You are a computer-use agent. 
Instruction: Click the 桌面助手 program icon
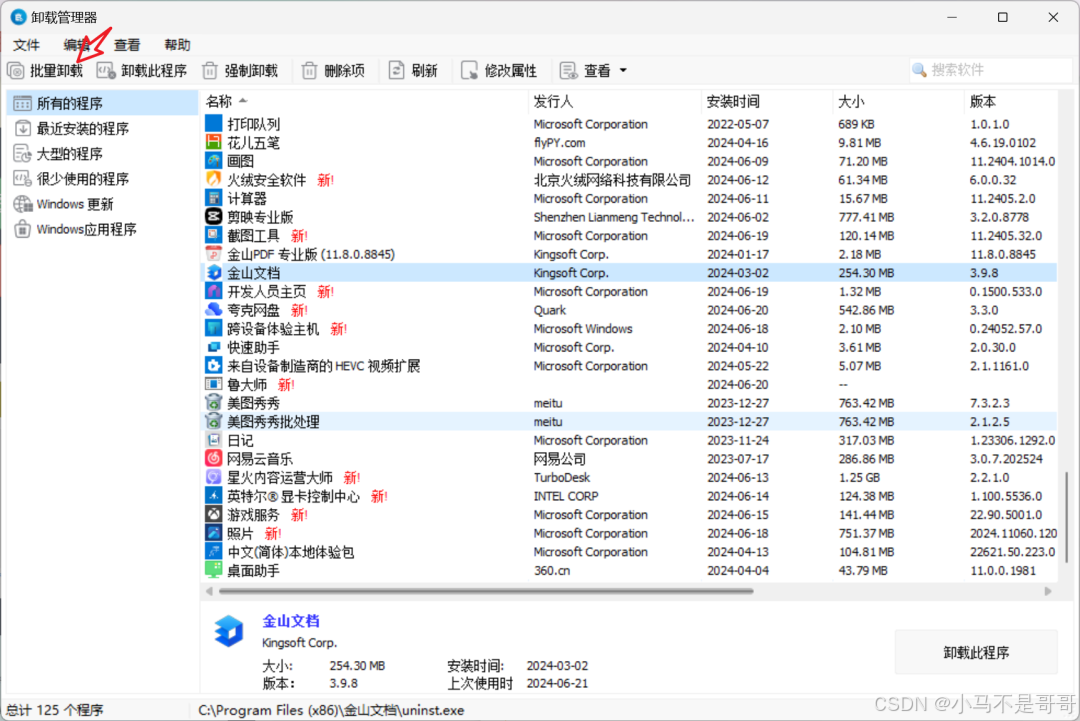[x=214, y=570]
